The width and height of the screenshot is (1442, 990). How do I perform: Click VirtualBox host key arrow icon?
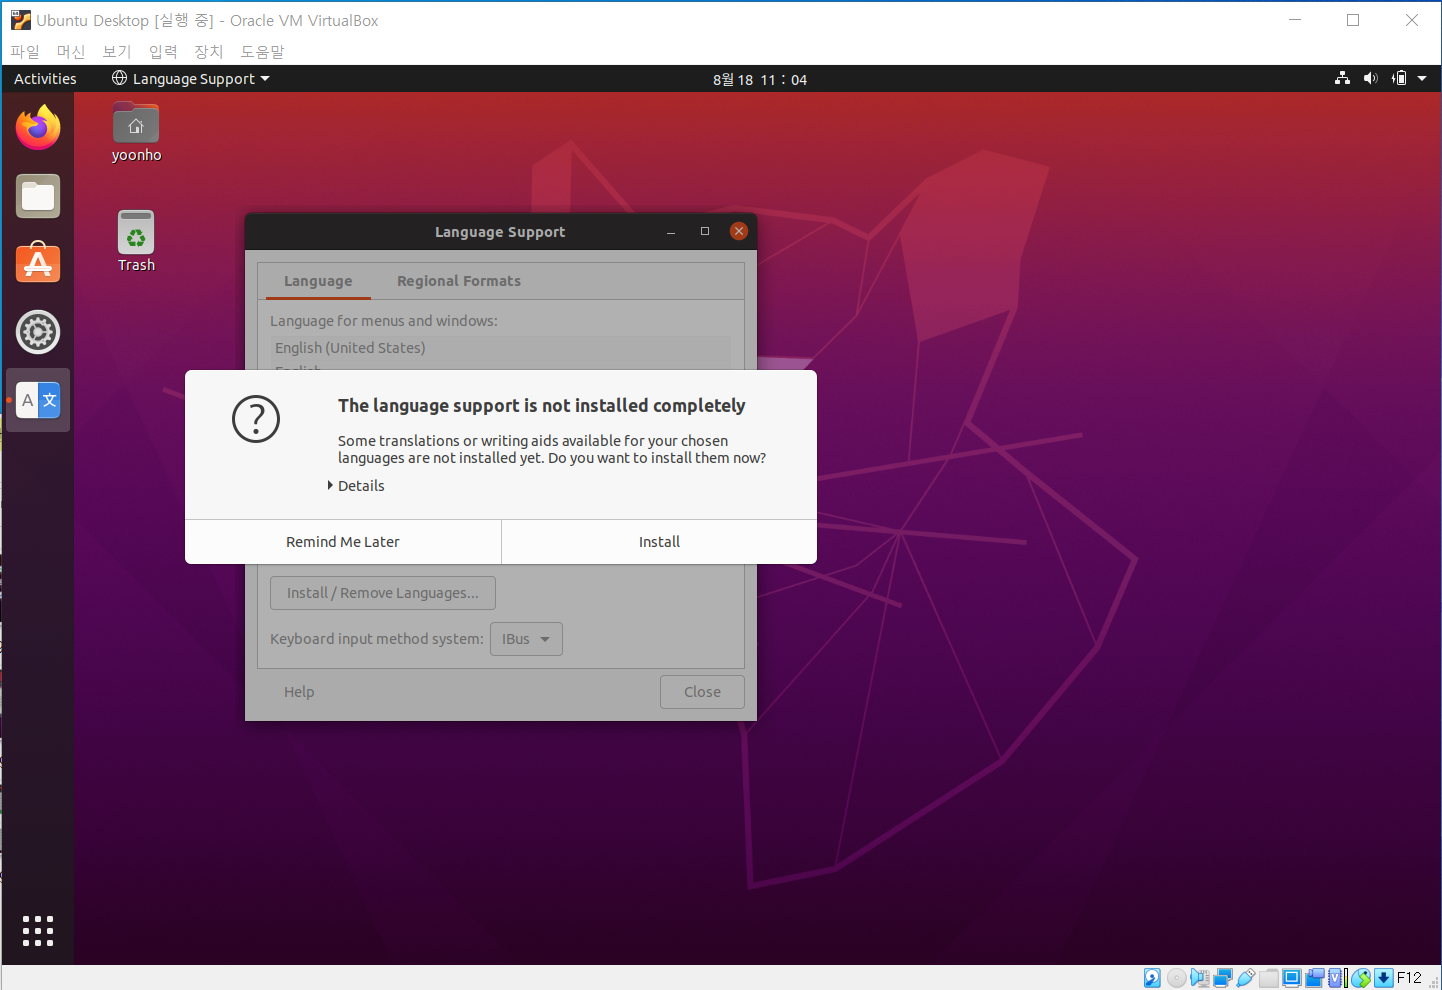point(1384,978)
